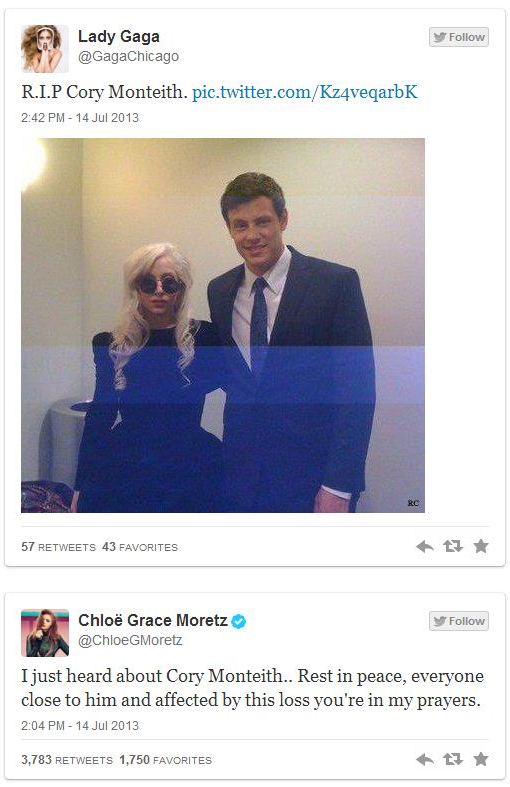This screenshot has height=787, width=510.
Task: View the 1,750 favorites list
Action: (165, 760)
